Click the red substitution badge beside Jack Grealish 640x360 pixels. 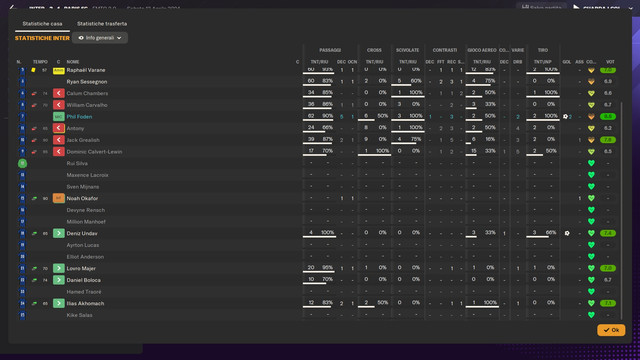coord(59,140)
